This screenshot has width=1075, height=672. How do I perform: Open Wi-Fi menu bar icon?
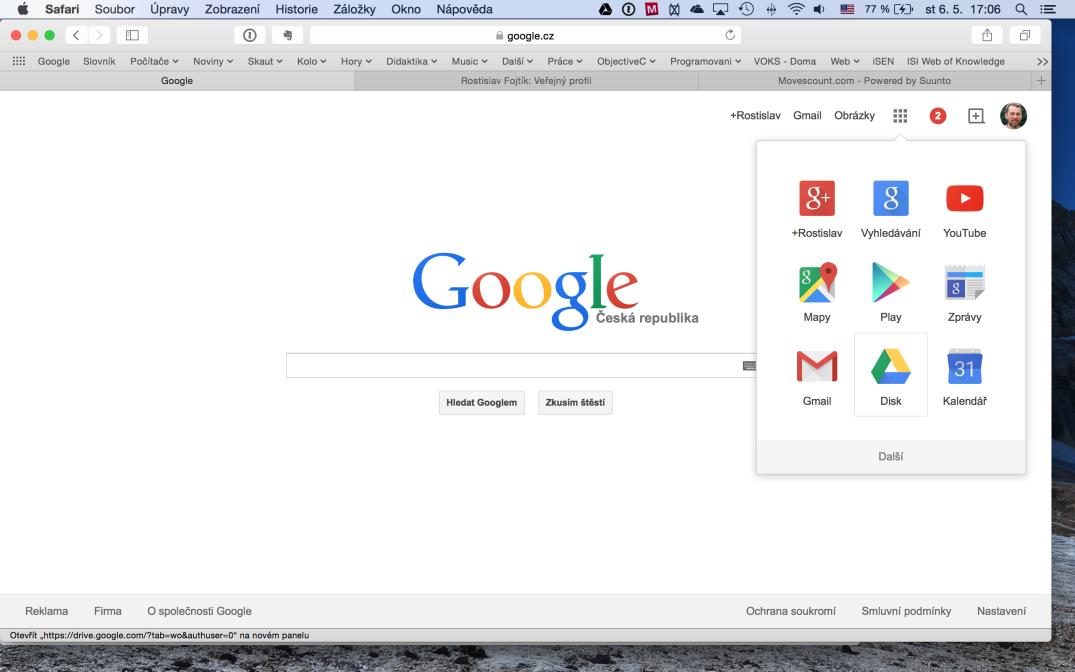(796, 9)
